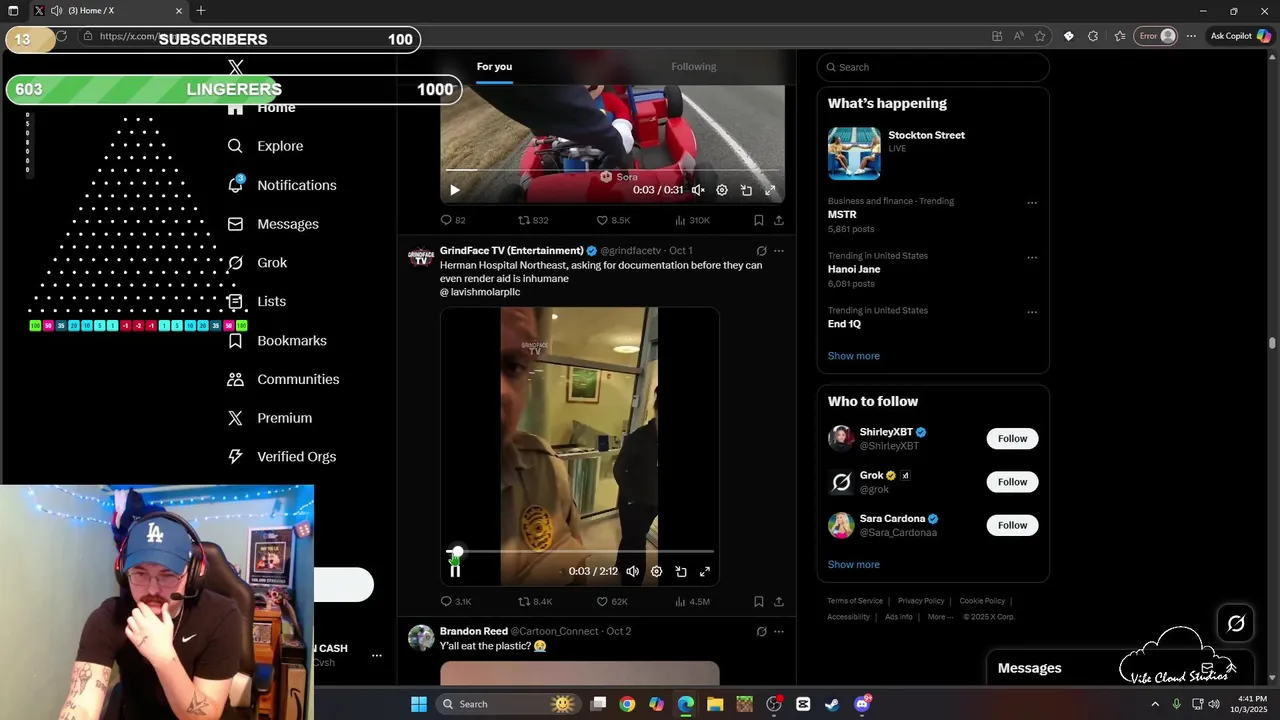
Task: Show more under Who to follow
Action: pos(853,565)
